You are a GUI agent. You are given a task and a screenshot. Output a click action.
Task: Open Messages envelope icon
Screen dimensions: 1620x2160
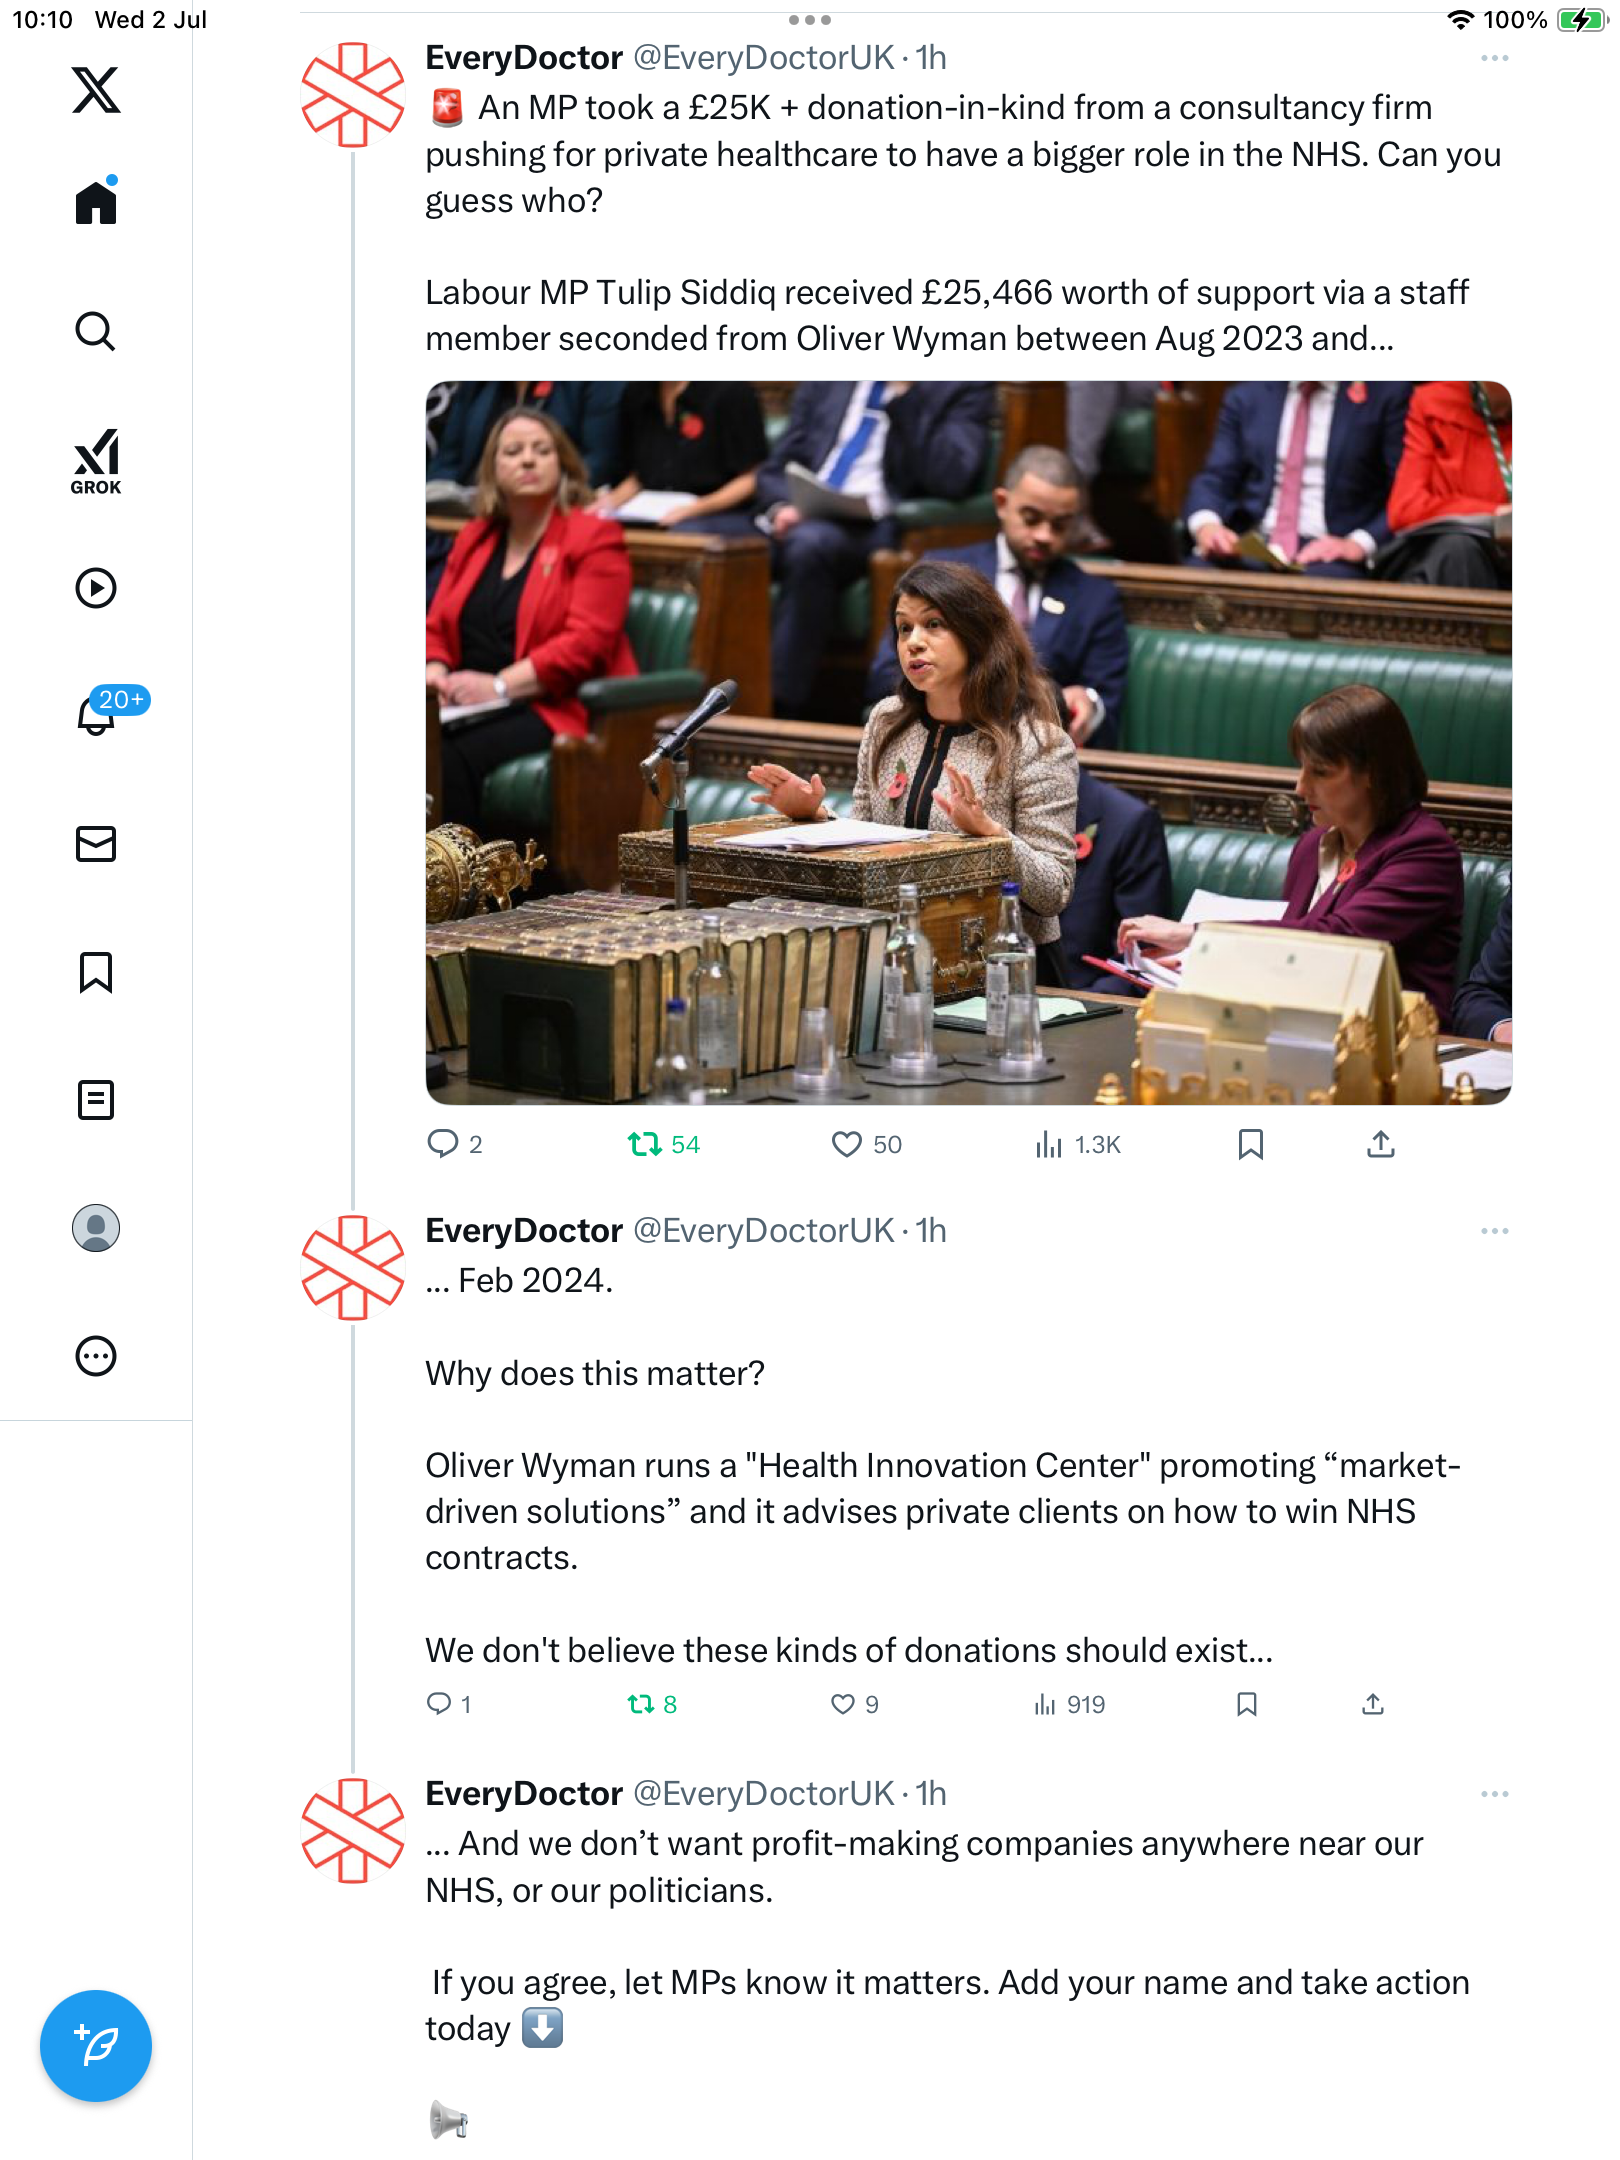point(96,844)
